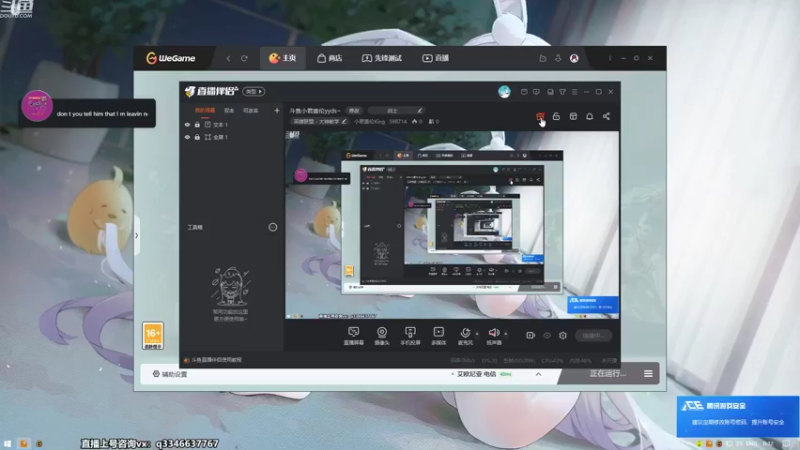Edit the 战士 field pencil icon
The width and height of the screenshot is (800, 450).
coord(419,111)
